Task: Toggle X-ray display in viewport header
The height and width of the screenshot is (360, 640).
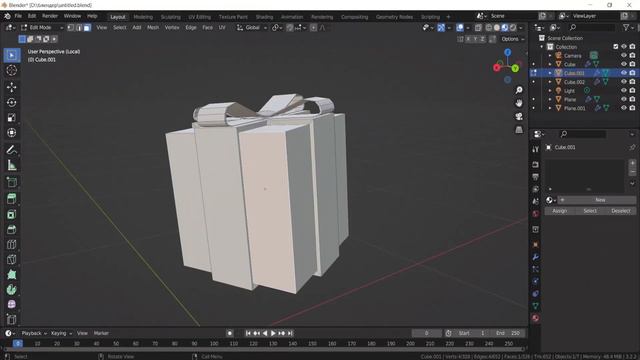Action: point(478,27)
